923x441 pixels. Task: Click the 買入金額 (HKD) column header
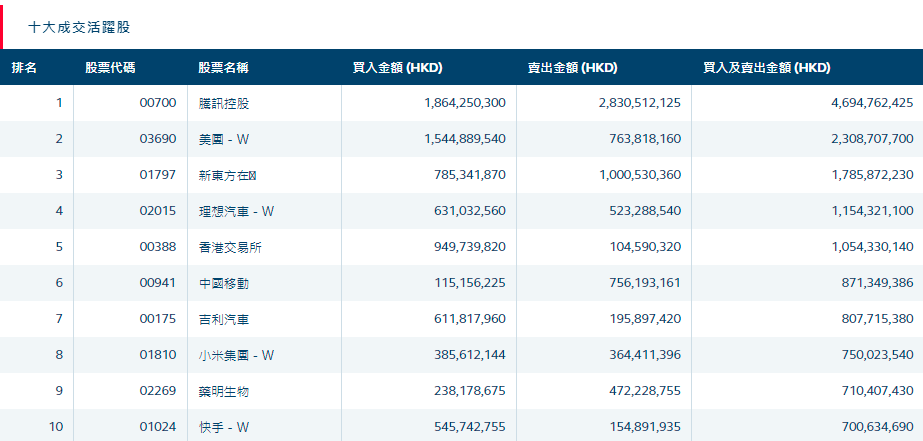click(x=397, y=68)
